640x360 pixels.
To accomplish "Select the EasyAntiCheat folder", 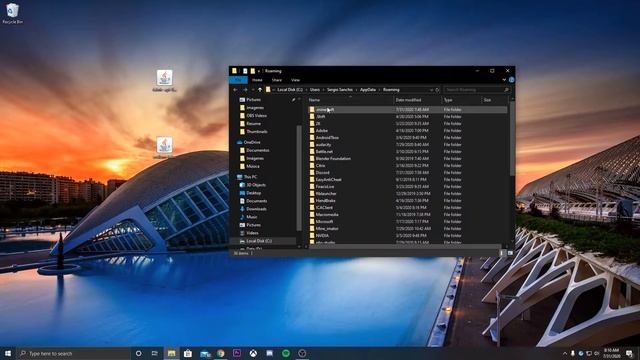I will tap(329, 180).
